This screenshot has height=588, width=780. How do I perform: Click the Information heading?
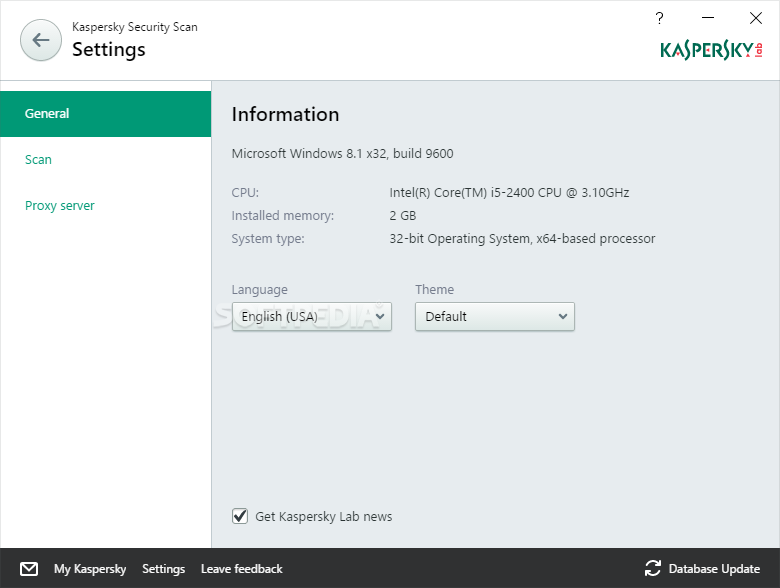286,114
